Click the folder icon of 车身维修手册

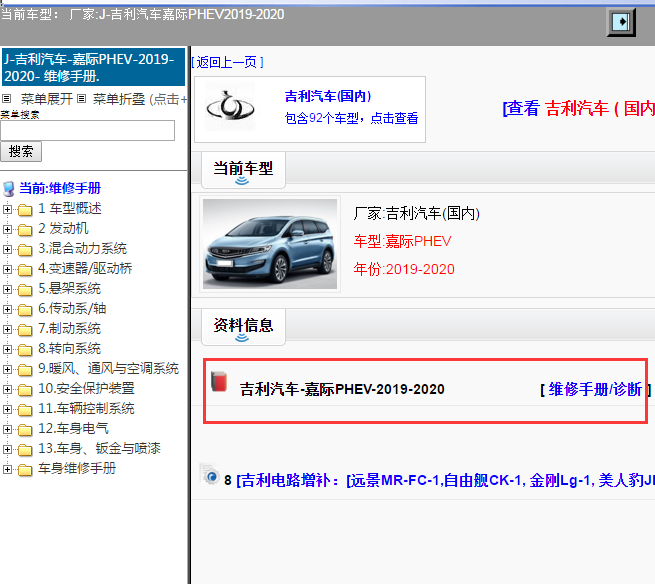point(25,470)
